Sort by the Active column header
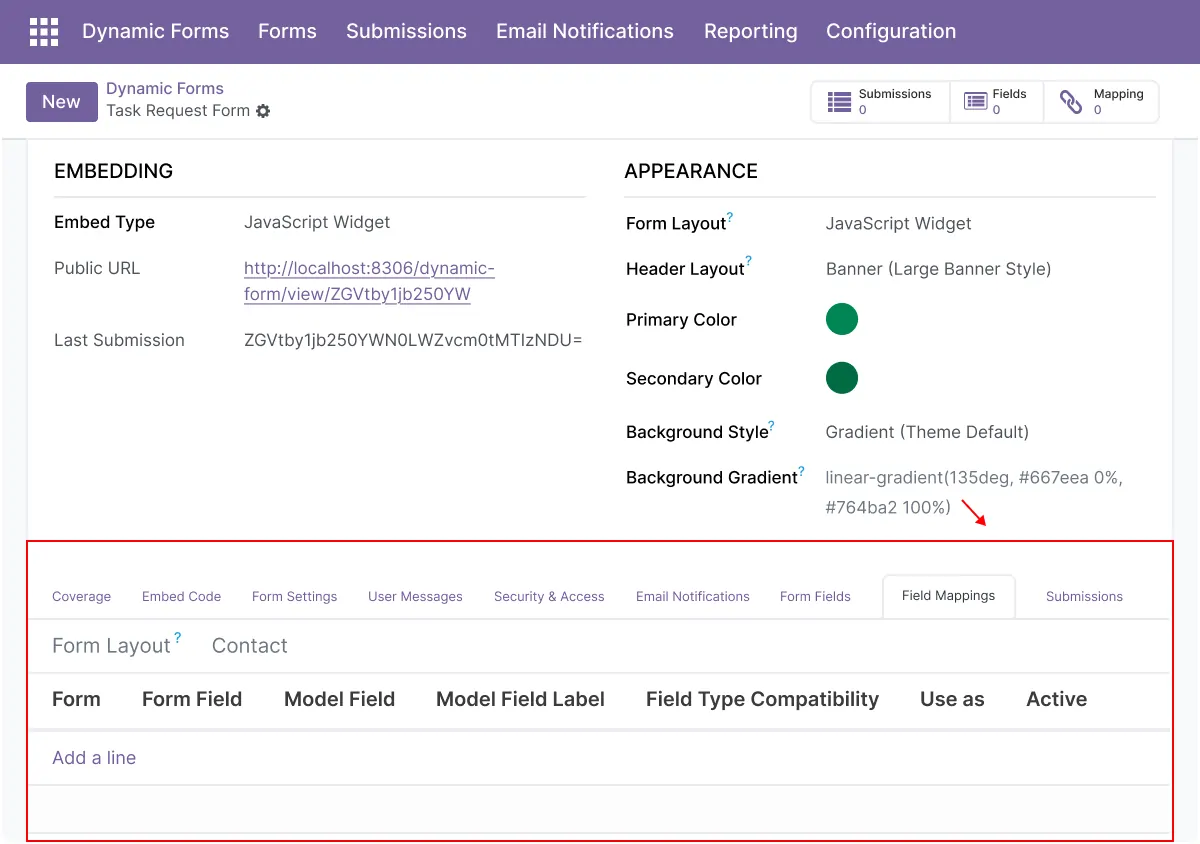Viewport: 1200px width, 844px height. 1056,700
